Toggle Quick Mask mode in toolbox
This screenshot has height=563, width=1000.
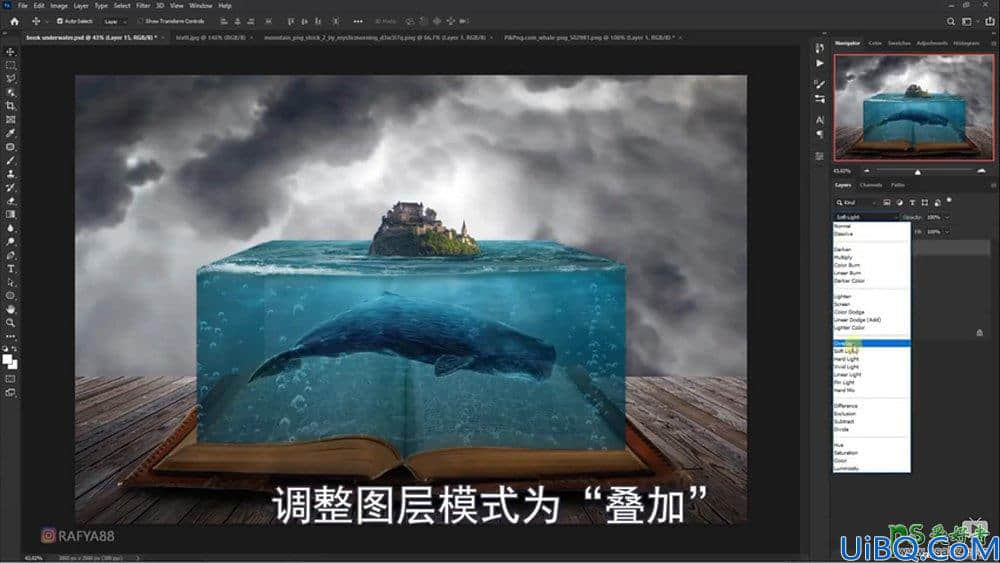click(10, 379)
